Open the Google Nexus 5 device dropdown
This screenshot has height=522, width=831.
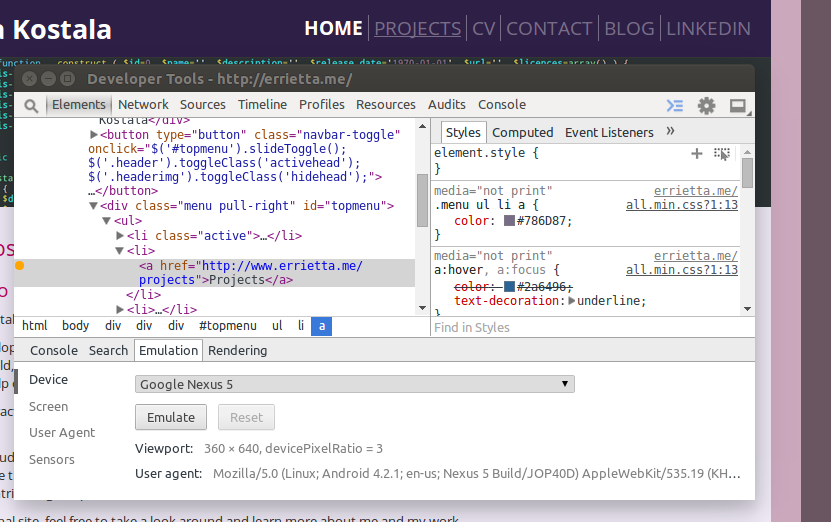354,384
